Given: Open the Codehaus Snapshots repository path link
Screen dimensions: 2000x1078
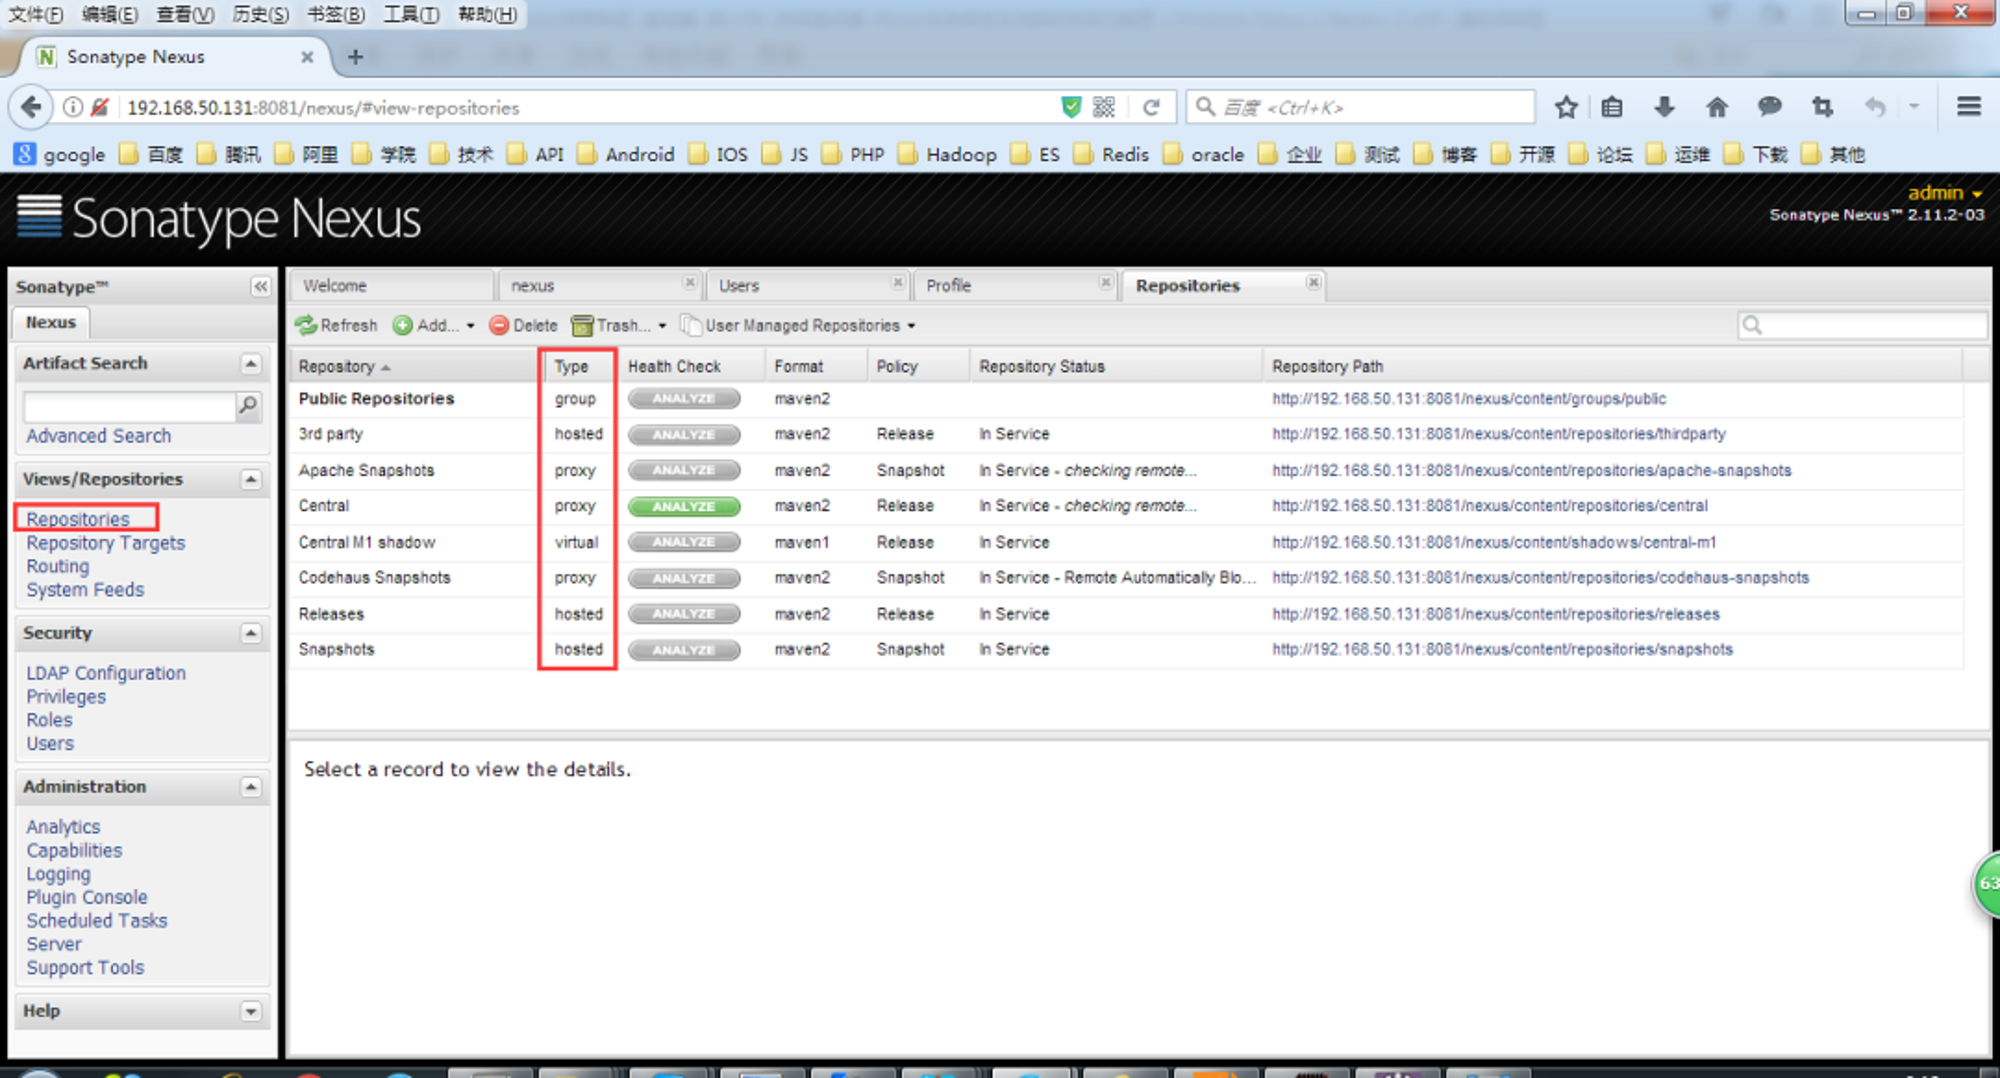Looking at the screenshot, I should click(x=1540, y=578).
